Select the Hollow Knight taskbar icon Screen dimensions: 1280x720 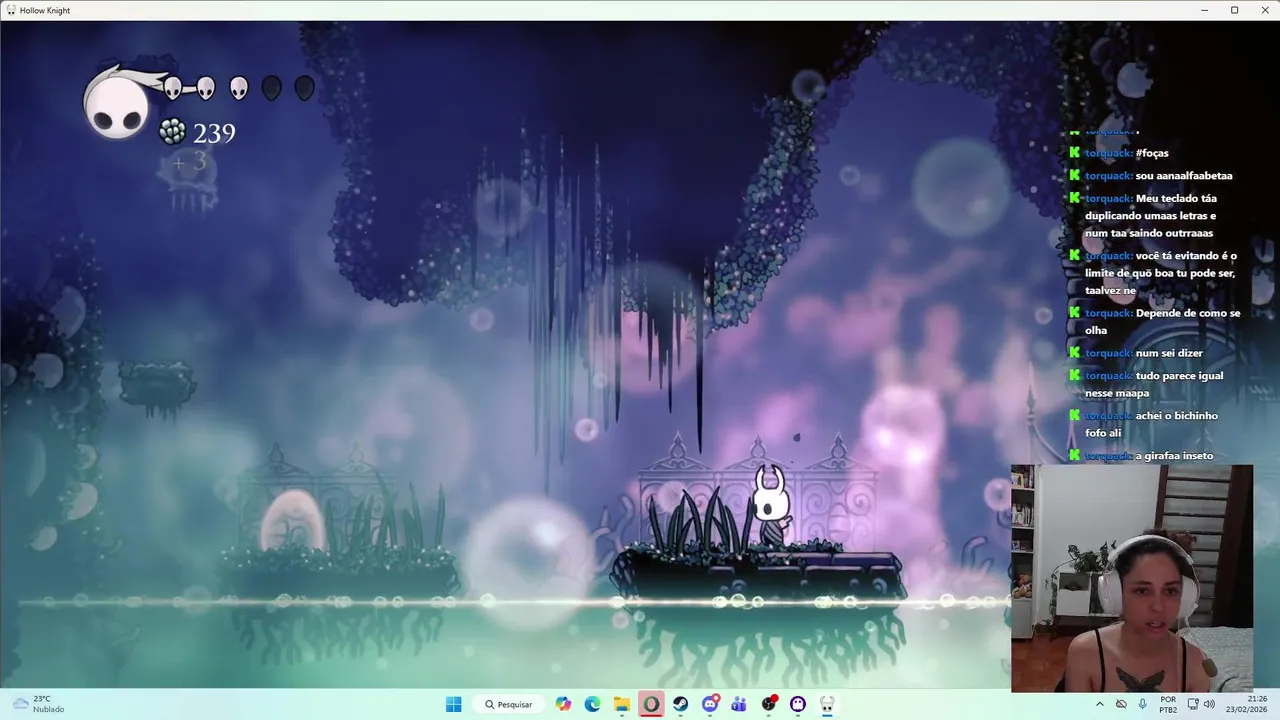point(827,704)
